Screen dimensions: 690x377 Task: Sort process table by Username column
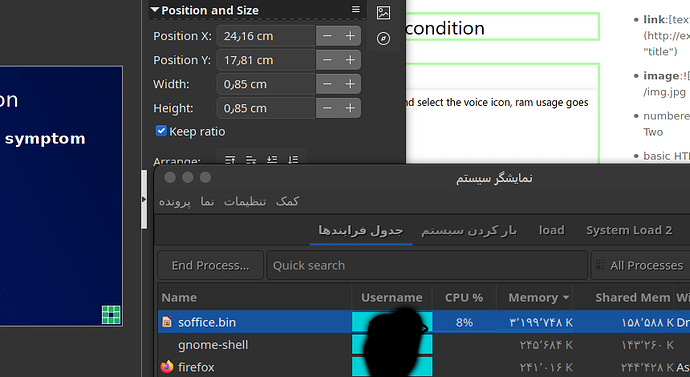point(392,298)
